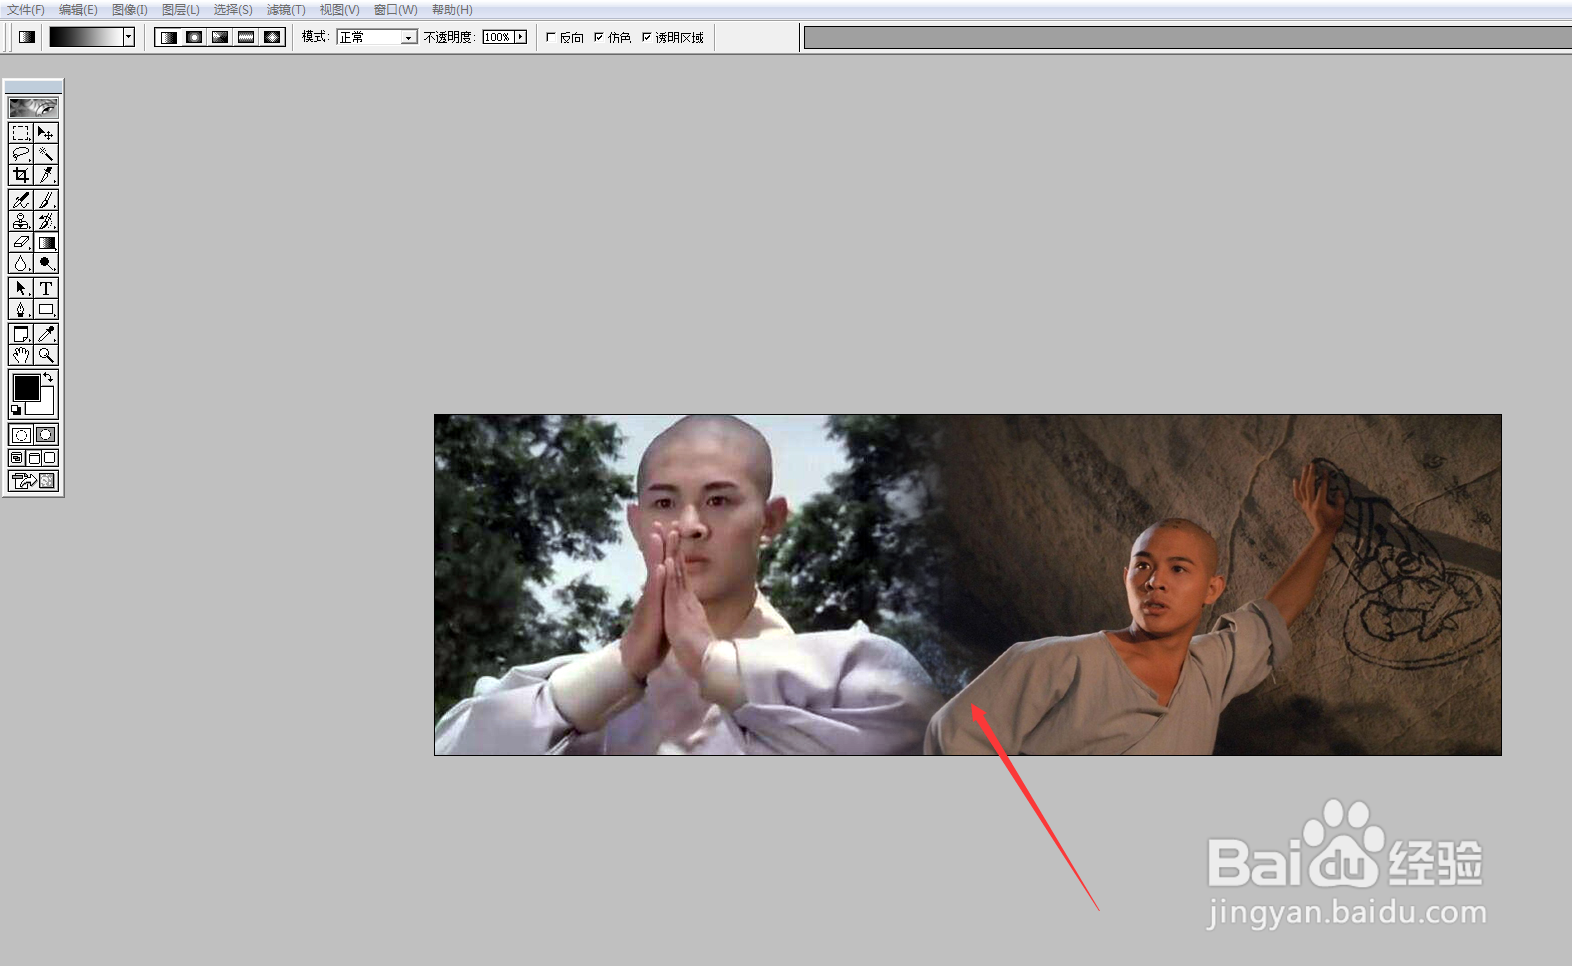The height and width of the screenshot is (966, 1572).
Task: Click the gradient tool preset icon in options bar
Action: click(x=27, y=37)
